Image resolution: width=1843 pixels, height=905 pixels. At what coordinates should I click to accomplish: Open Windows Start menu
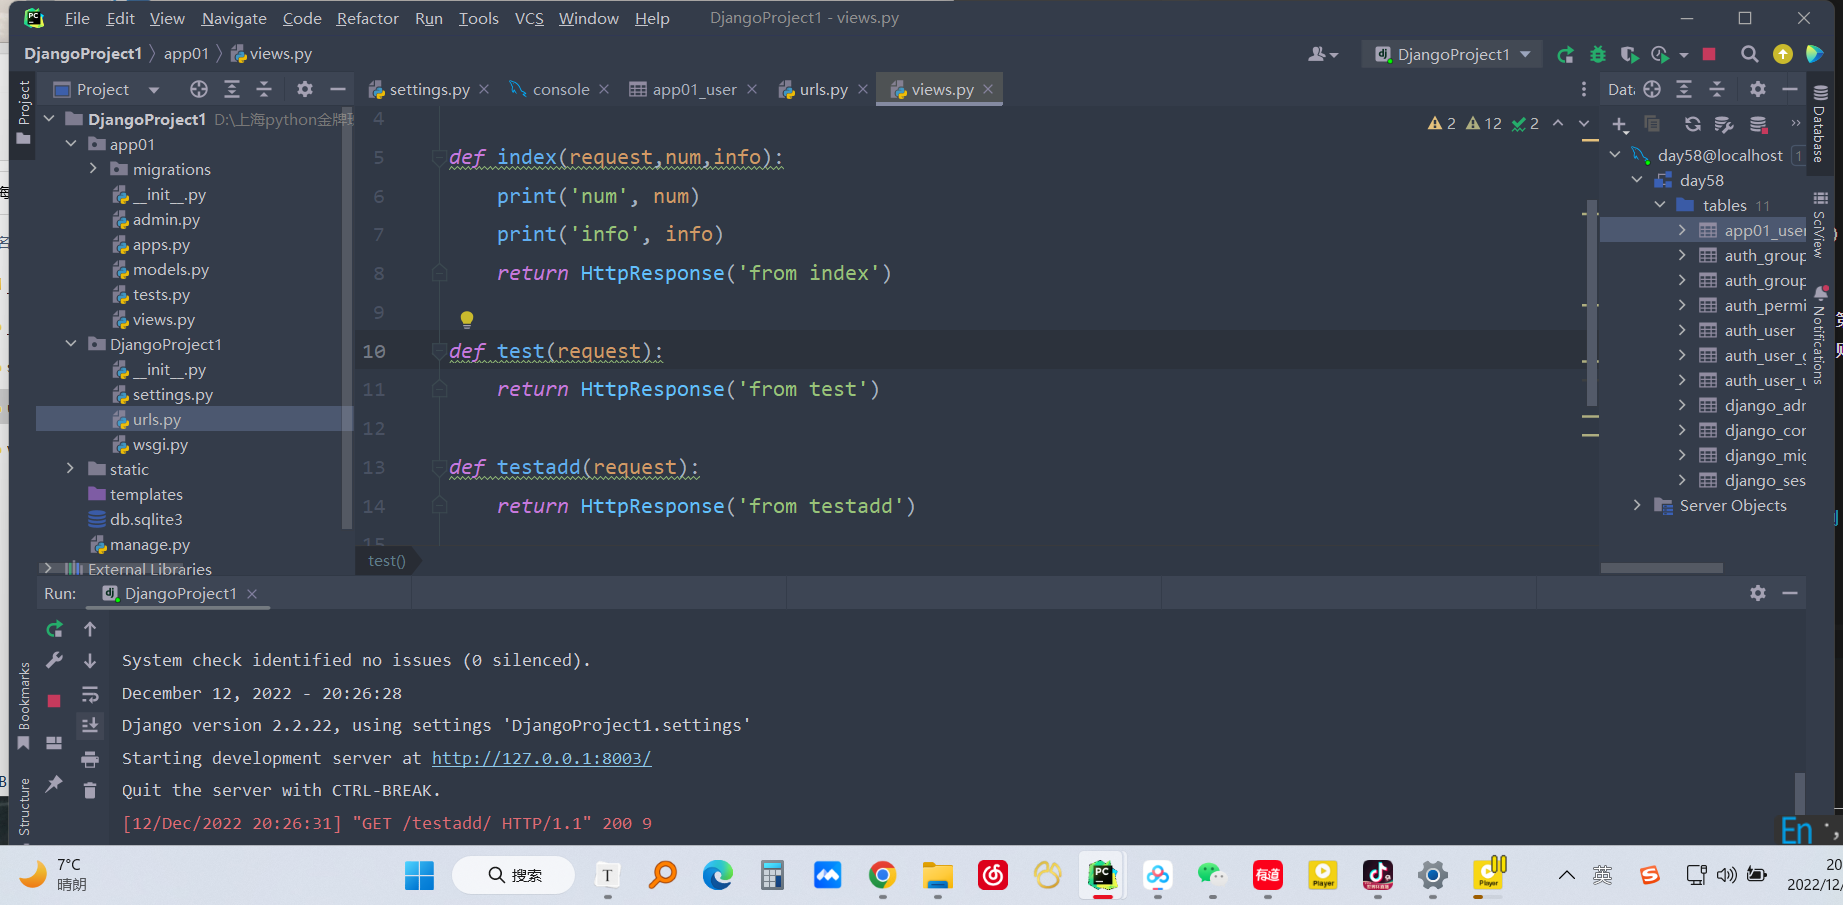[x=419, y=876]
